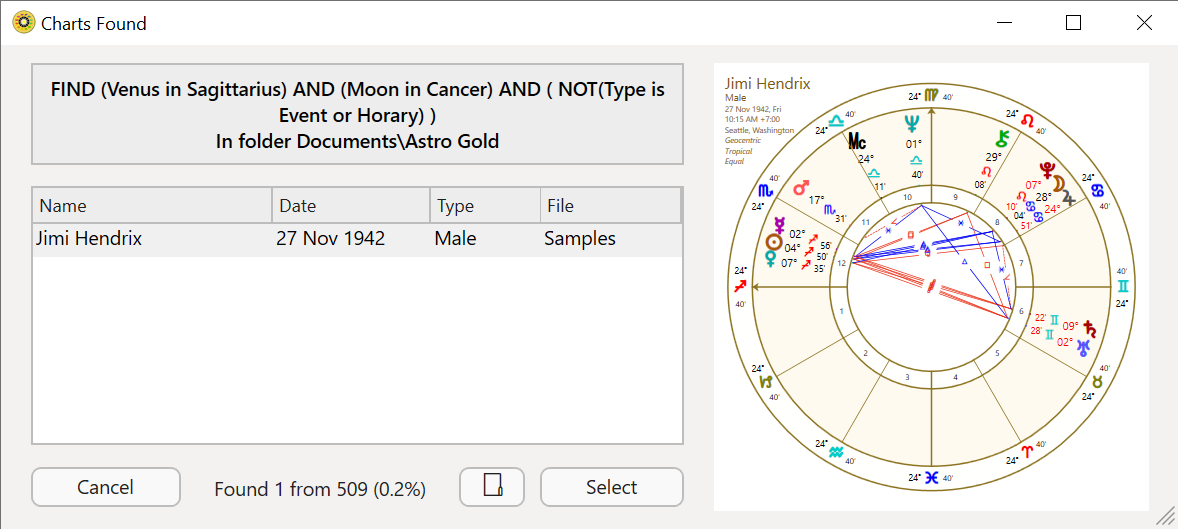Click the Found 1 from 509 status text
This screenshot has width=1178, height=529.
(x=320, y=489)
